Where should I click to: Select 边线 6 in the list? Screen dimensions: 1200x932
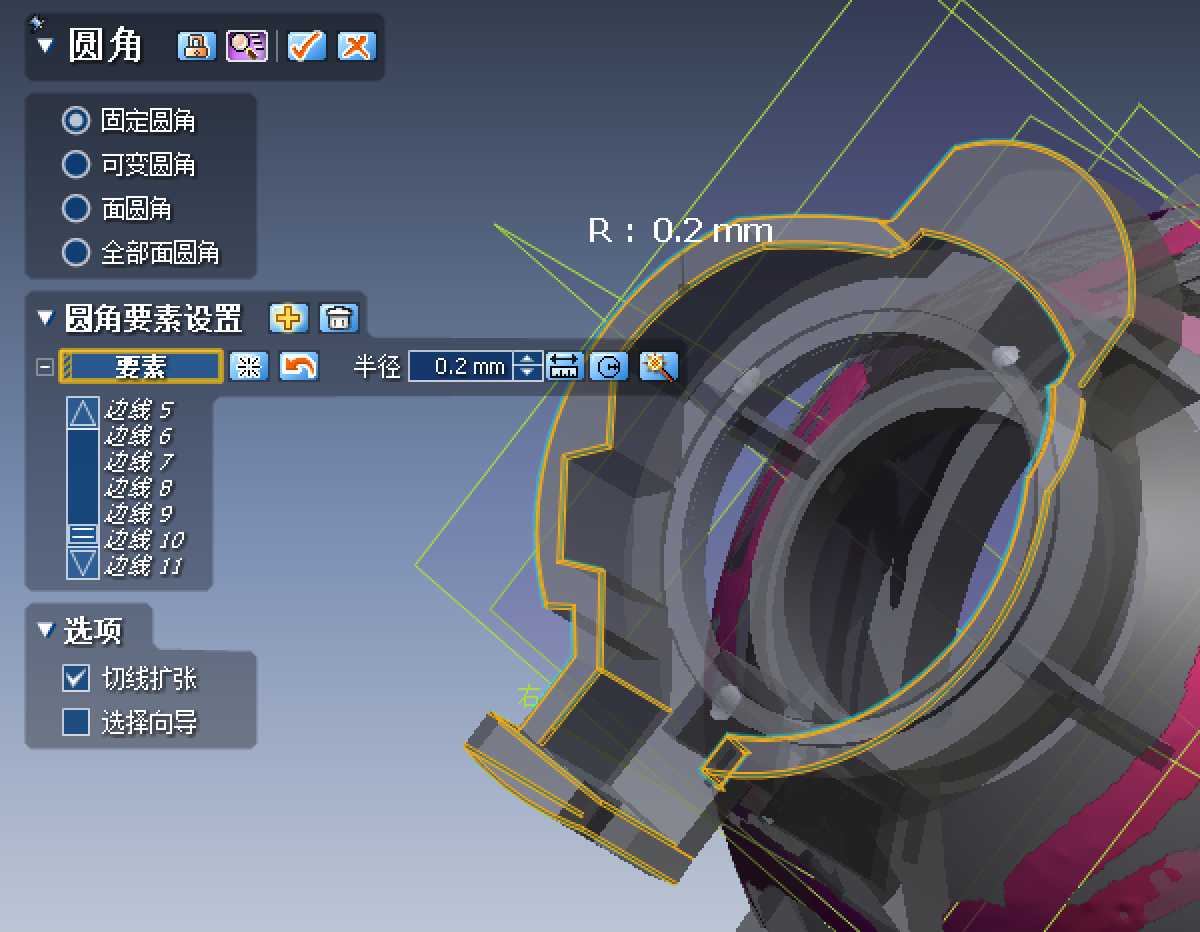click(x=139, y=435)
